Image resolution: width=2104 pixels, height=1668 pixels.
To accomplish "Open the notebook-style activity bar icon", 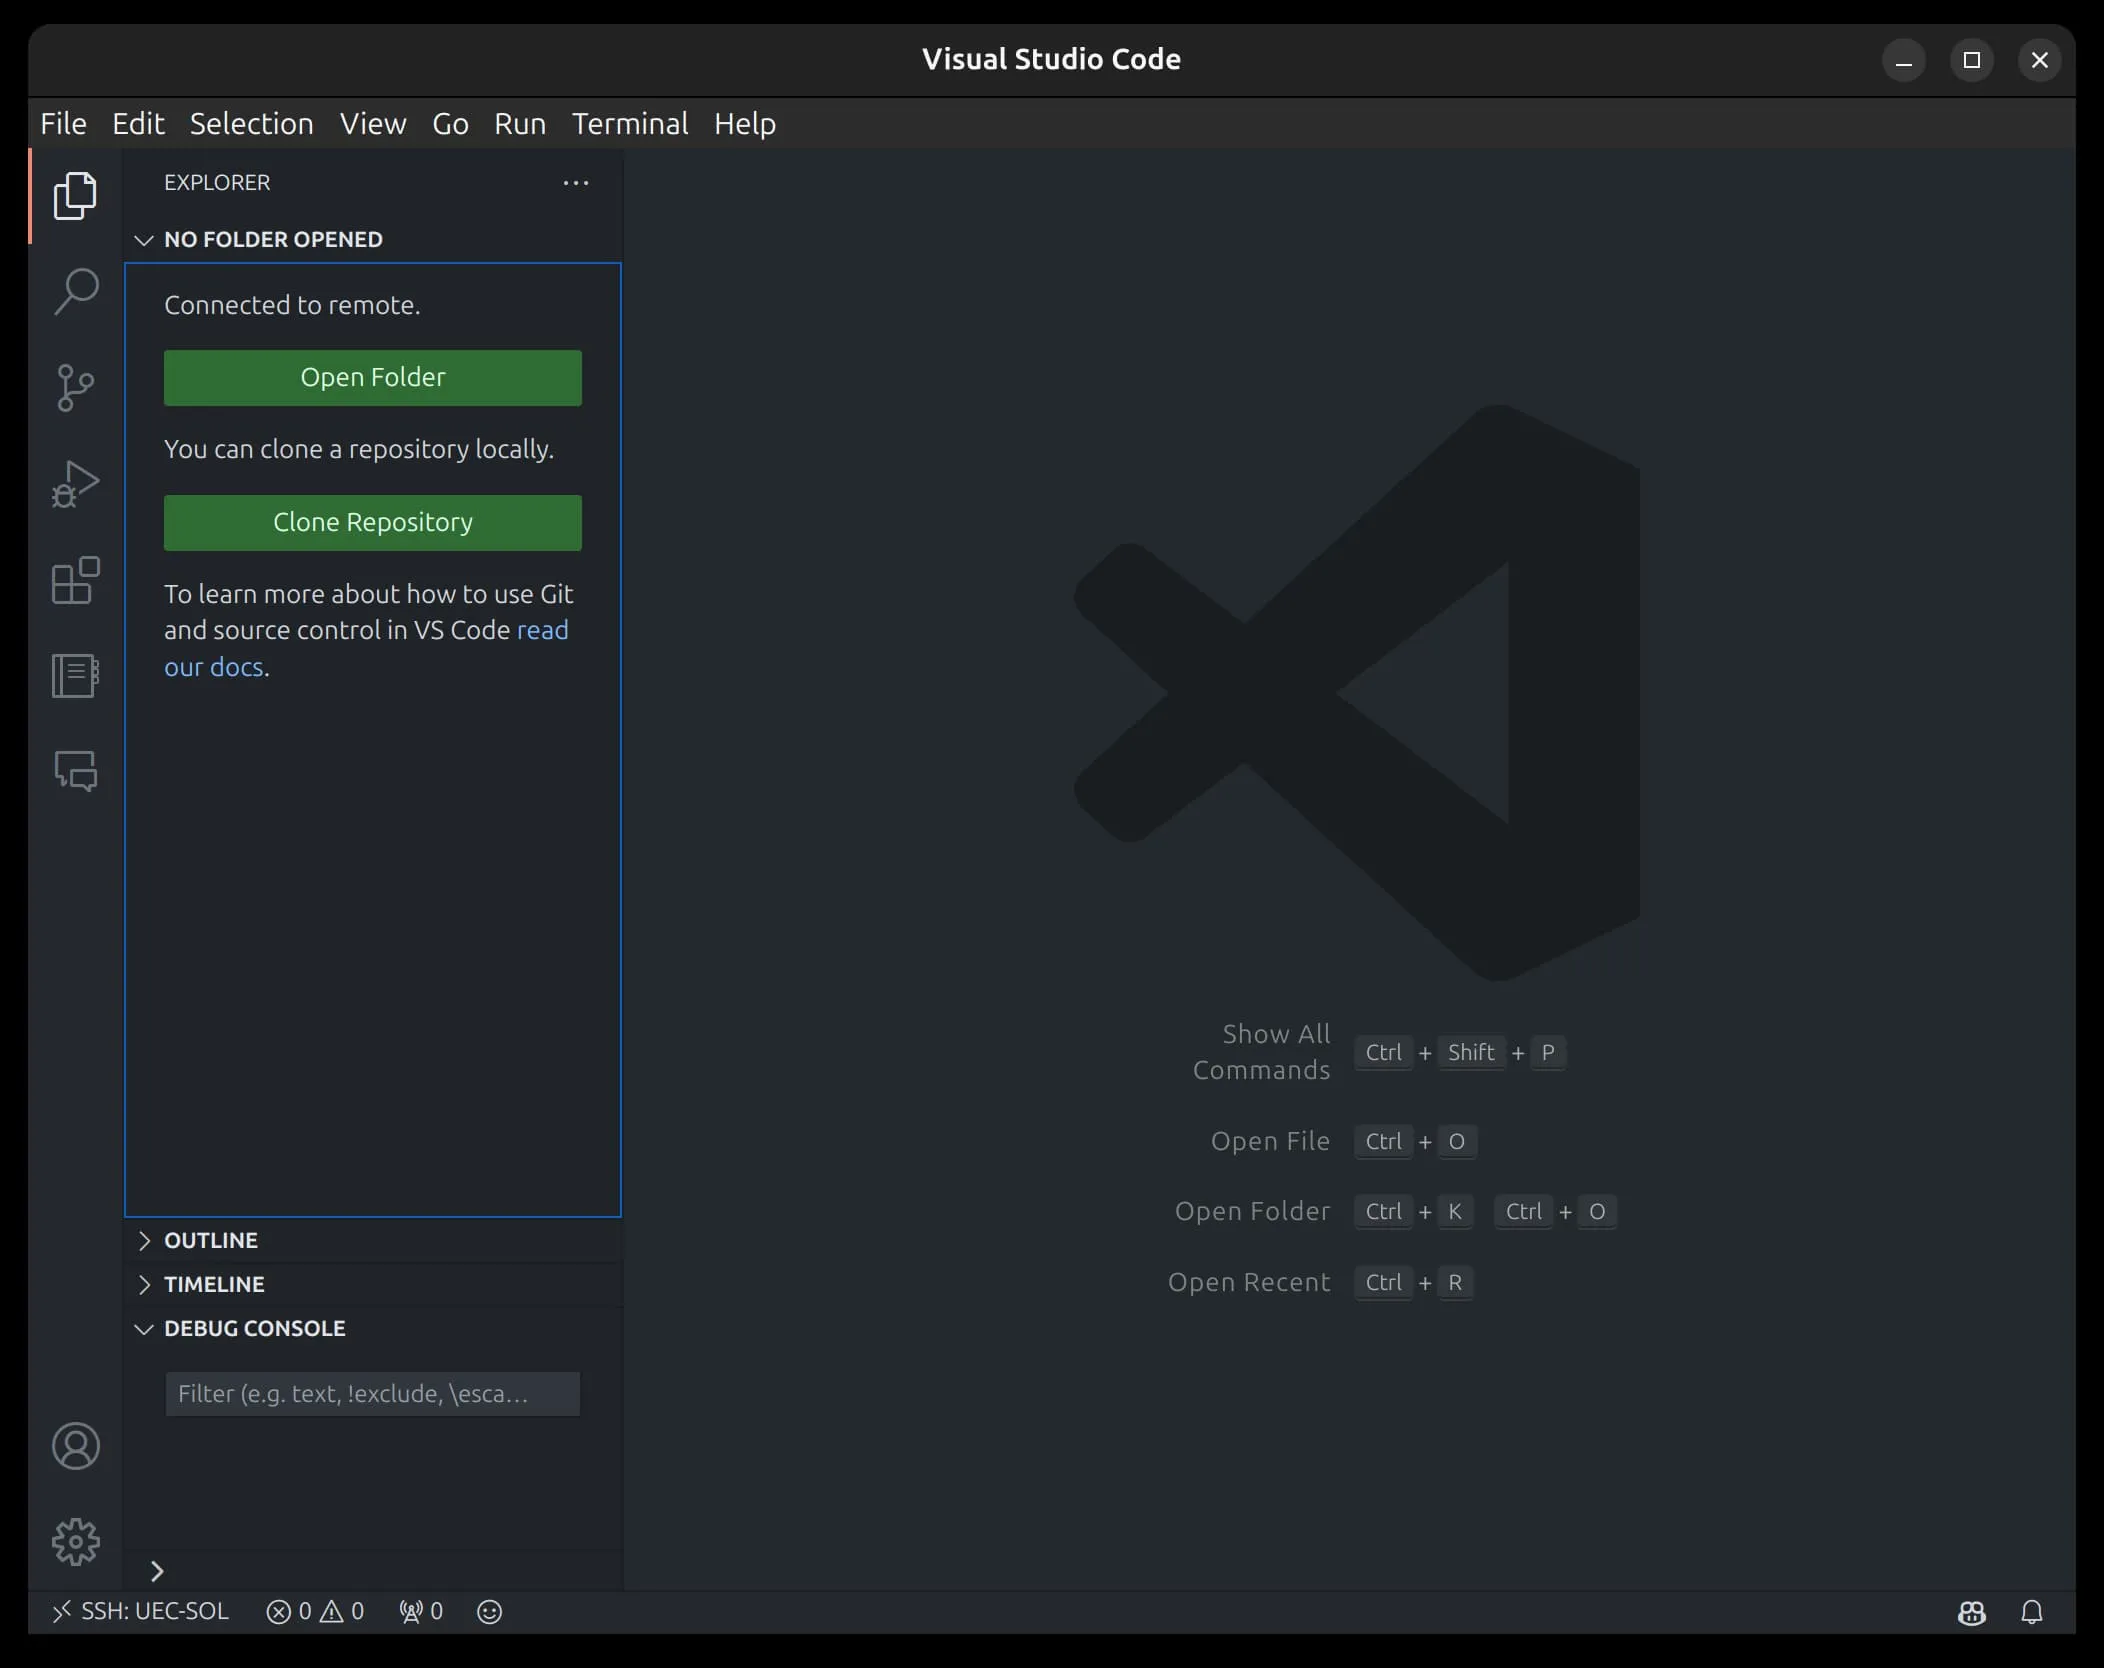I will click(x=76, y=676).
